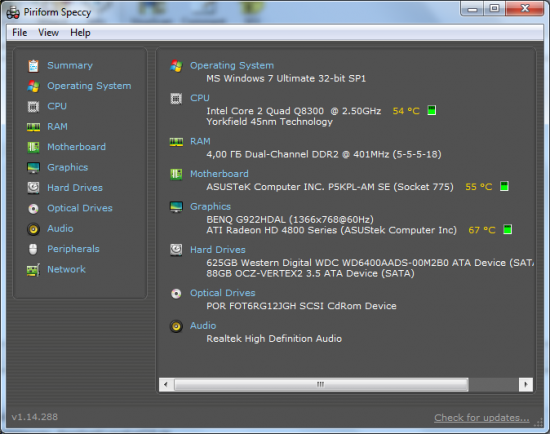
Task: Click the horizontal scrollbar right arrow
Action: coord(526,385)
